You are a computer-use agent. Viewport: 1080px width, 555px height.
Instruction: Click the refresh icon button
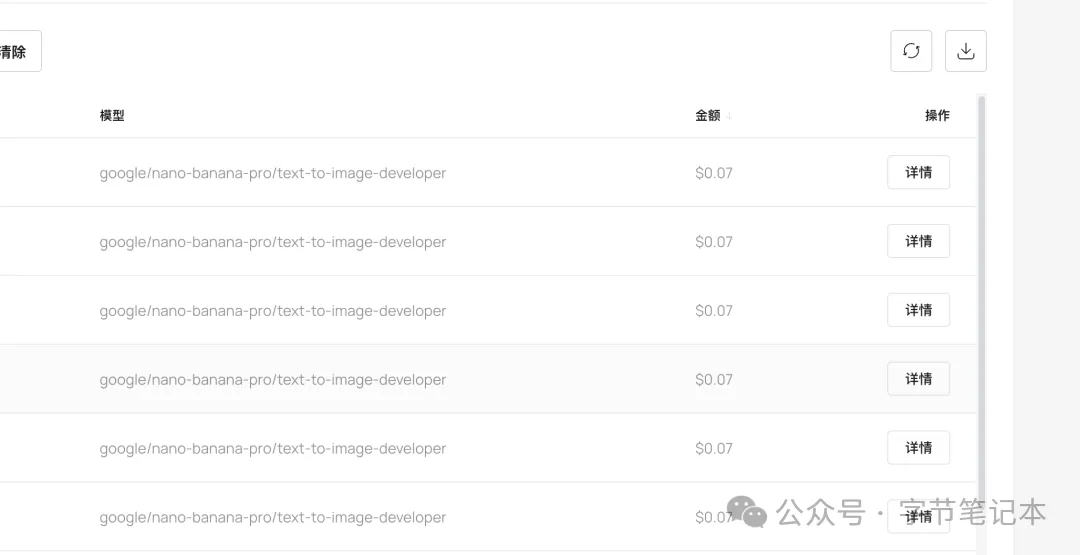(911, 51)
